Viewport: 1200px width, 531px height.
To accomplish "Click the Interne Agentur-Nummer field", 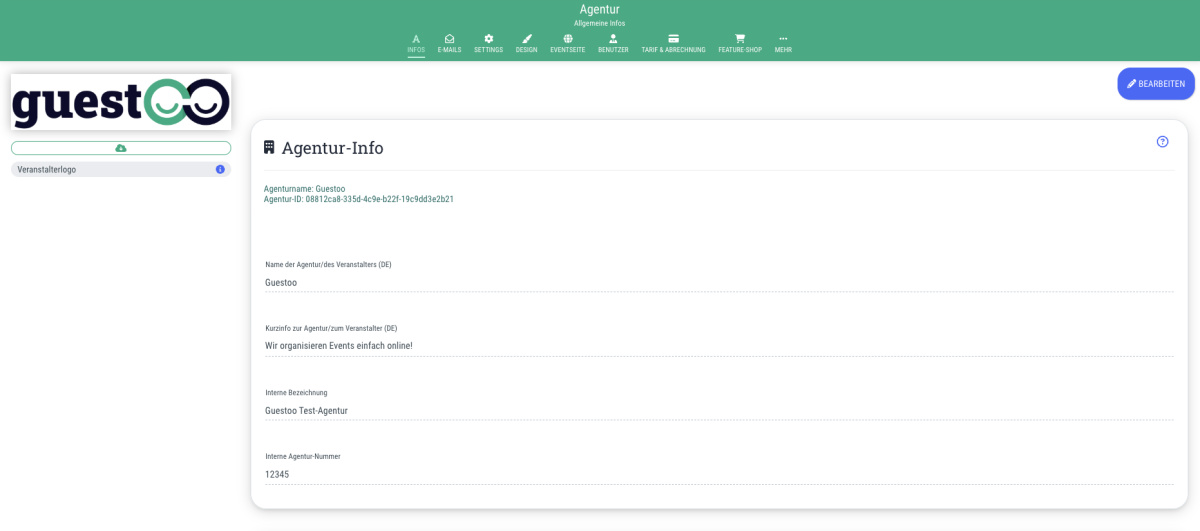I will (x=719, y=475).
